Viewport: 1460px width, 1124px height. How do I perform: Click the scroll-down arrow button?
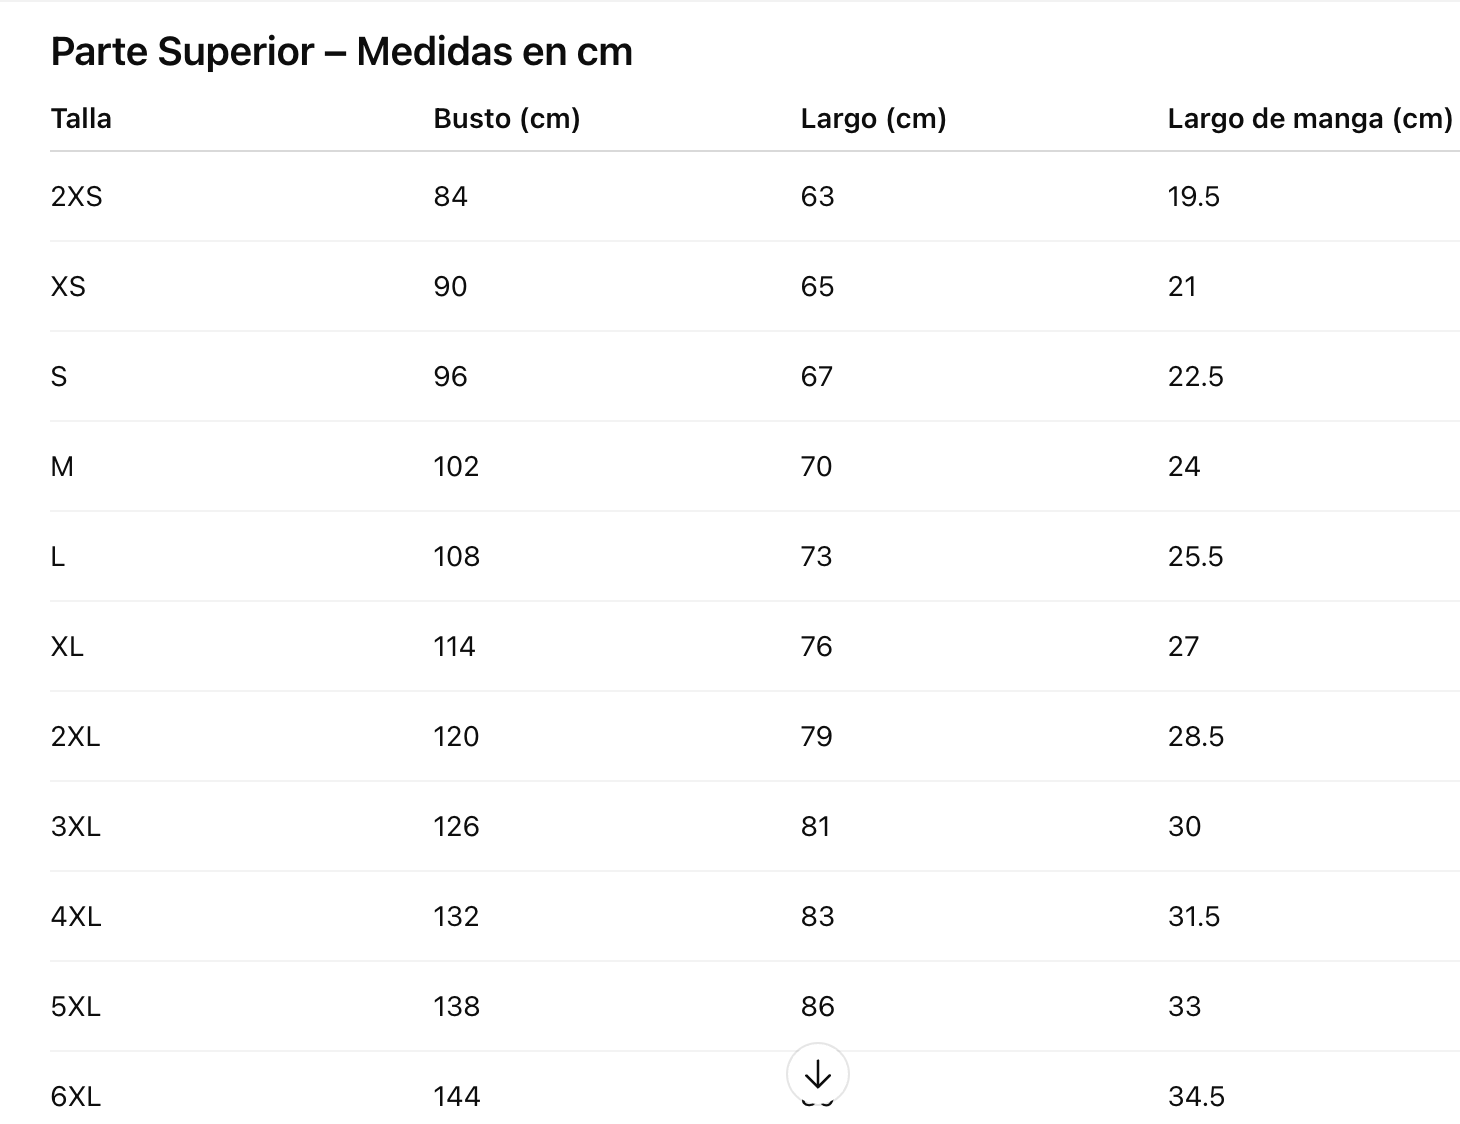click(x=817, y=1074)
